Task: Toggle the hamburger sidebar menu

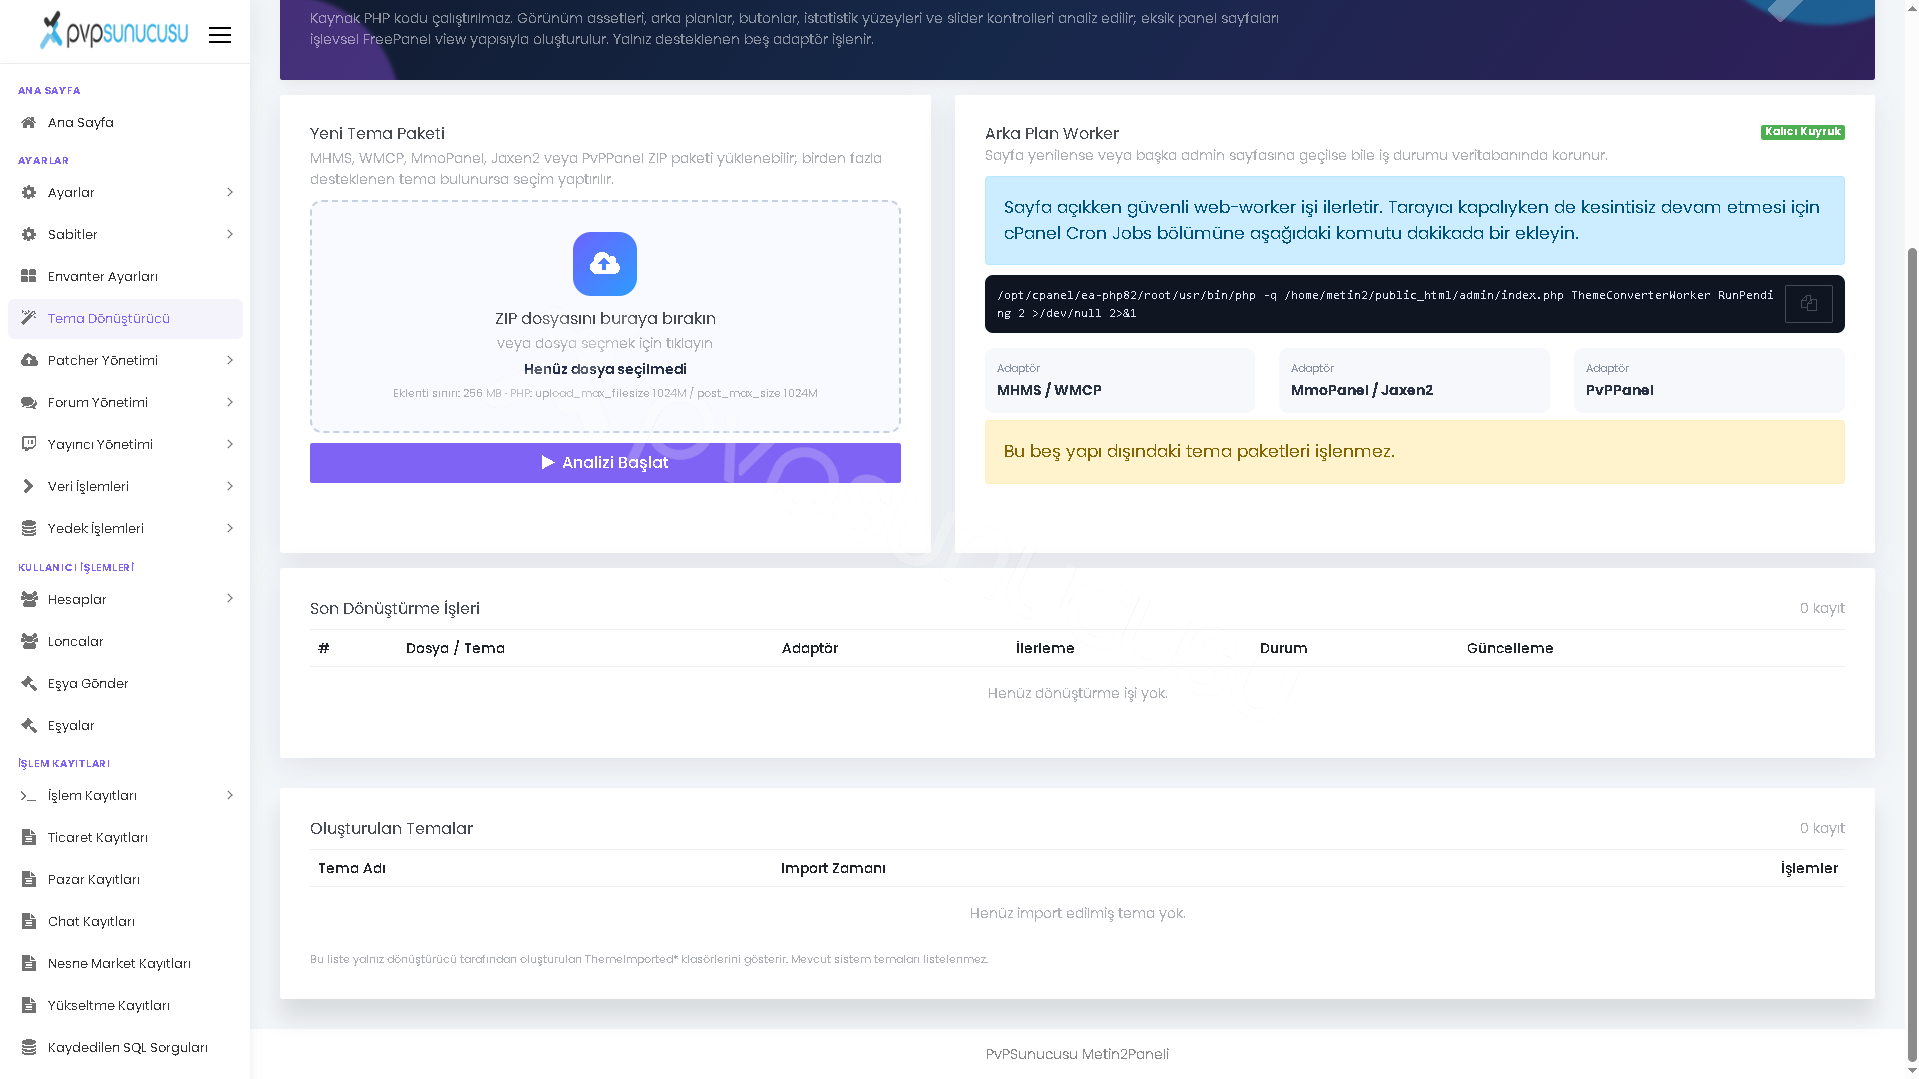Action: 220,35
